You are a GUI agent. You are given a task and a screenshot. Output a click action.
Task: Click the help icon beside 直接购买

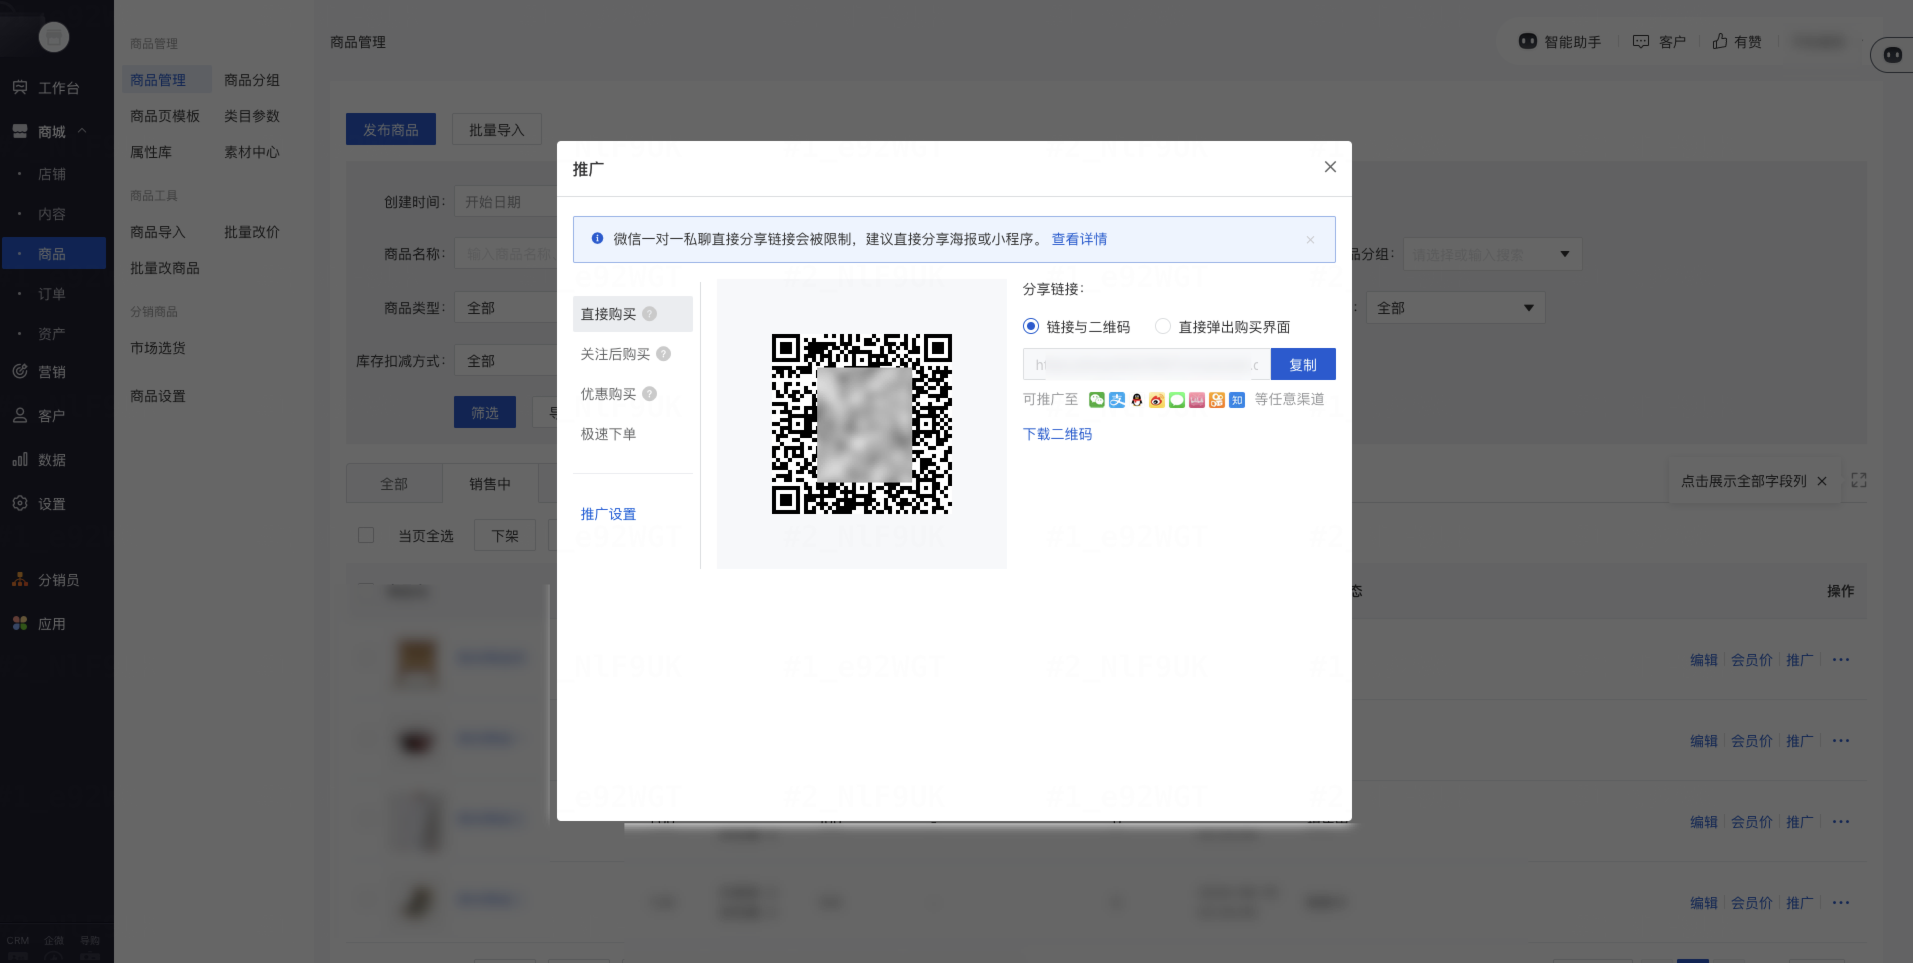point(650,314)
